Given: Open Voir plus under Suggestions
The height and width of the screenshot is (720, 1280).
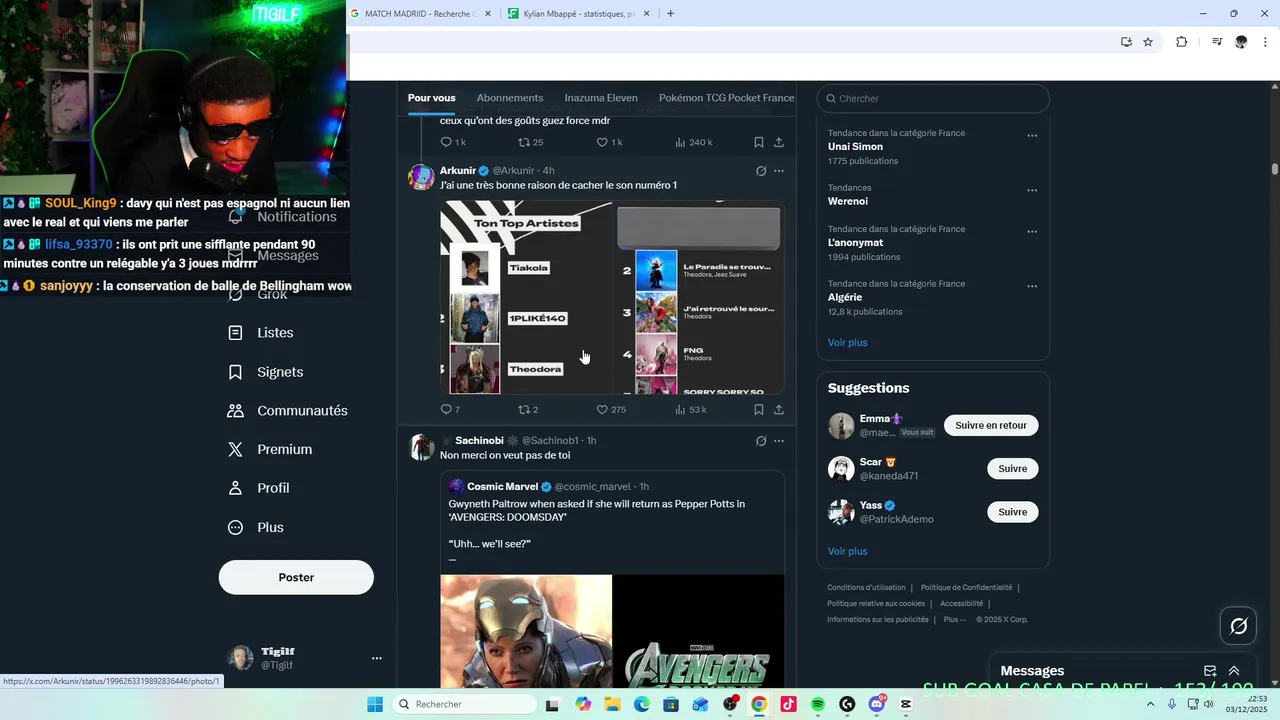Looking at the screenshot, I should click(847, 552).
